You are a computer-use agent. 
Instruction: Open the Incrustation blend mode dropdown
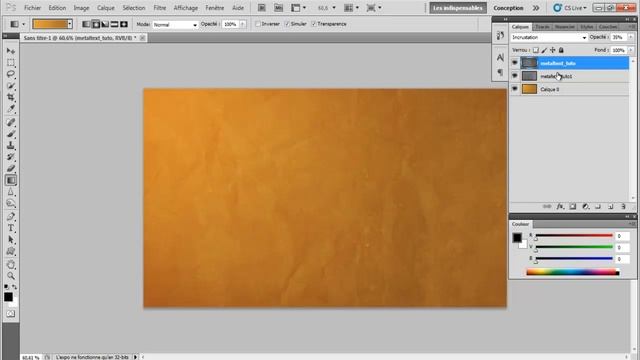(549, 37)
